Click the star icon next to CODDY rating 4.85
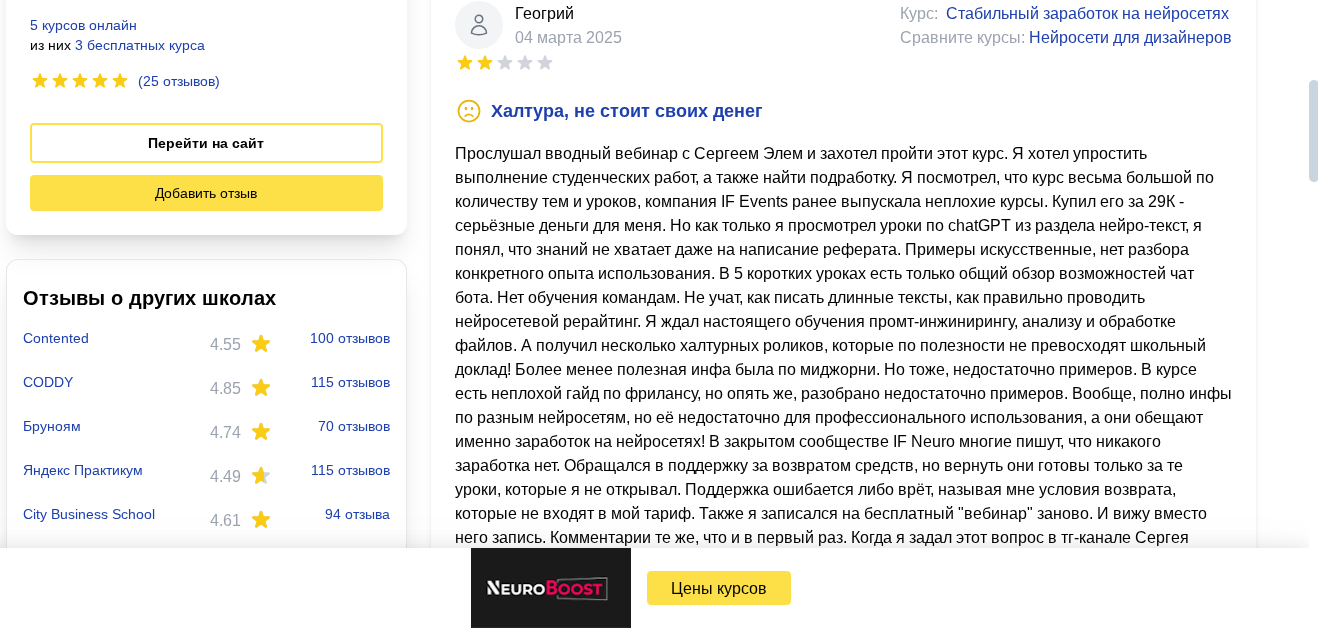Screen dimensions: 1318x628 tap(261, 388)
